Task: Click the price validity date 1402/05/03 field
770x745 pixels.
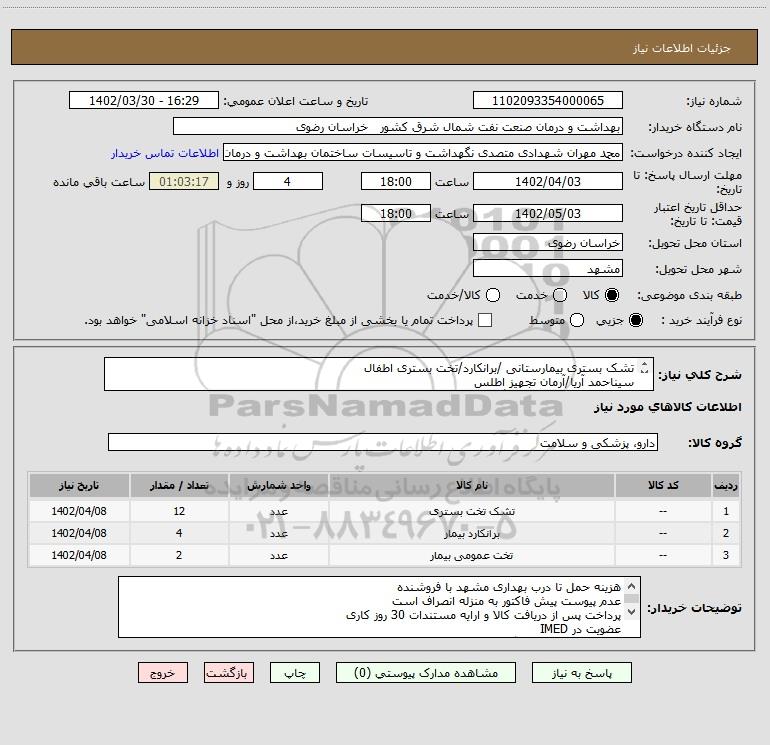Action: pyautogui.click(x=548, y=214)
